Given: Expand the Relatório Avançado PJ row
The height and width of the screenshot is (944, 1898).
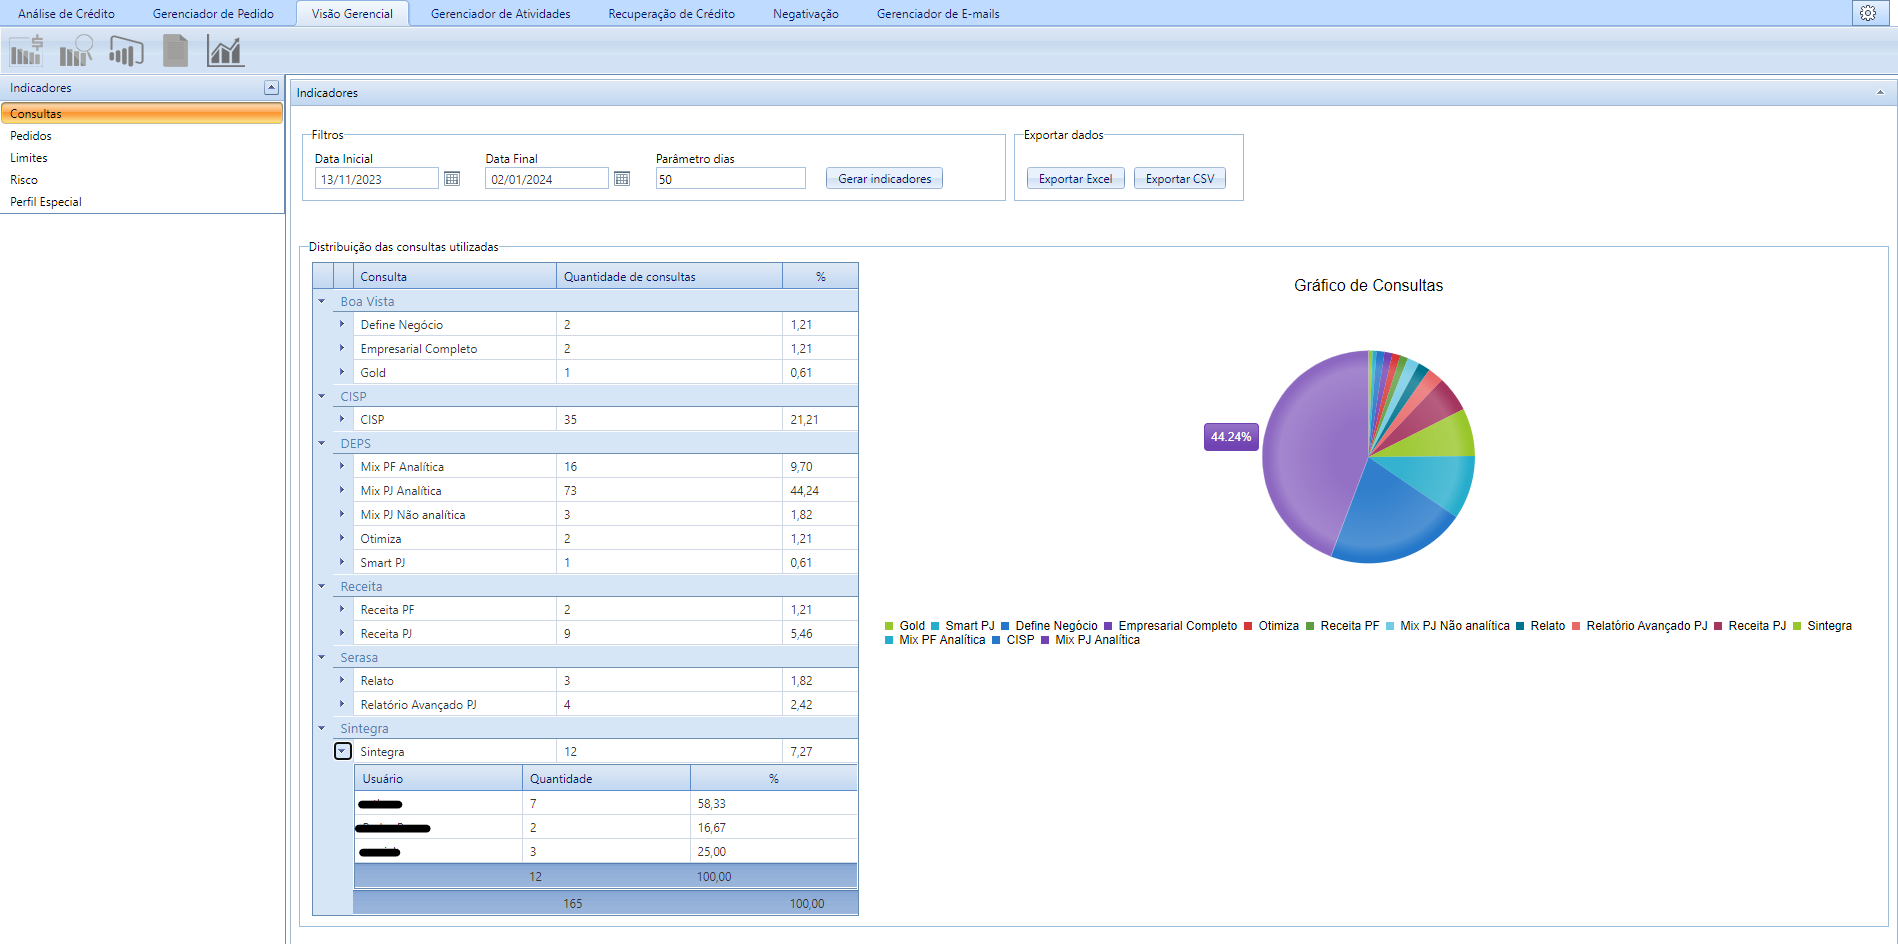Looking at the screenshot, I should pos(343,704).
